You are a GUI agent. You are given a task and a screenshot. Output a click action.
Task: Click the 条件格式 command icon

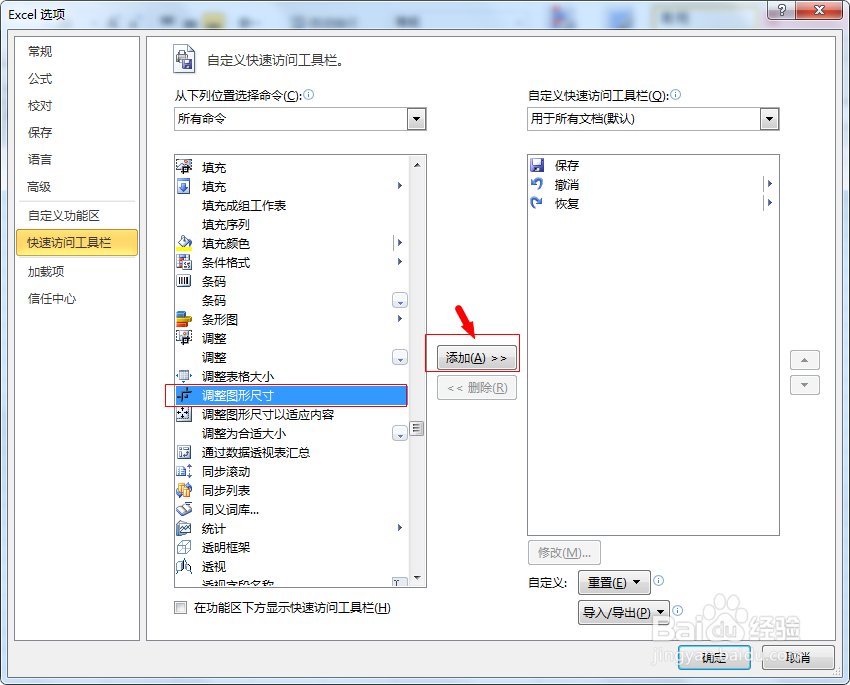(x=184, y=262)
